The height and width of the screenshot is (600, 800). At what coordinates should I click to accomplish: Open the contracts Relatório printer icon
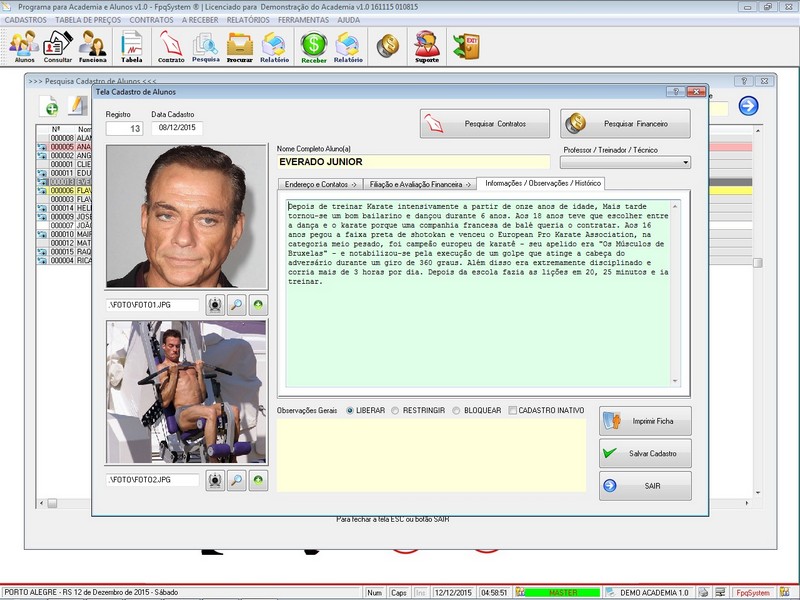[x=274, y=46]
